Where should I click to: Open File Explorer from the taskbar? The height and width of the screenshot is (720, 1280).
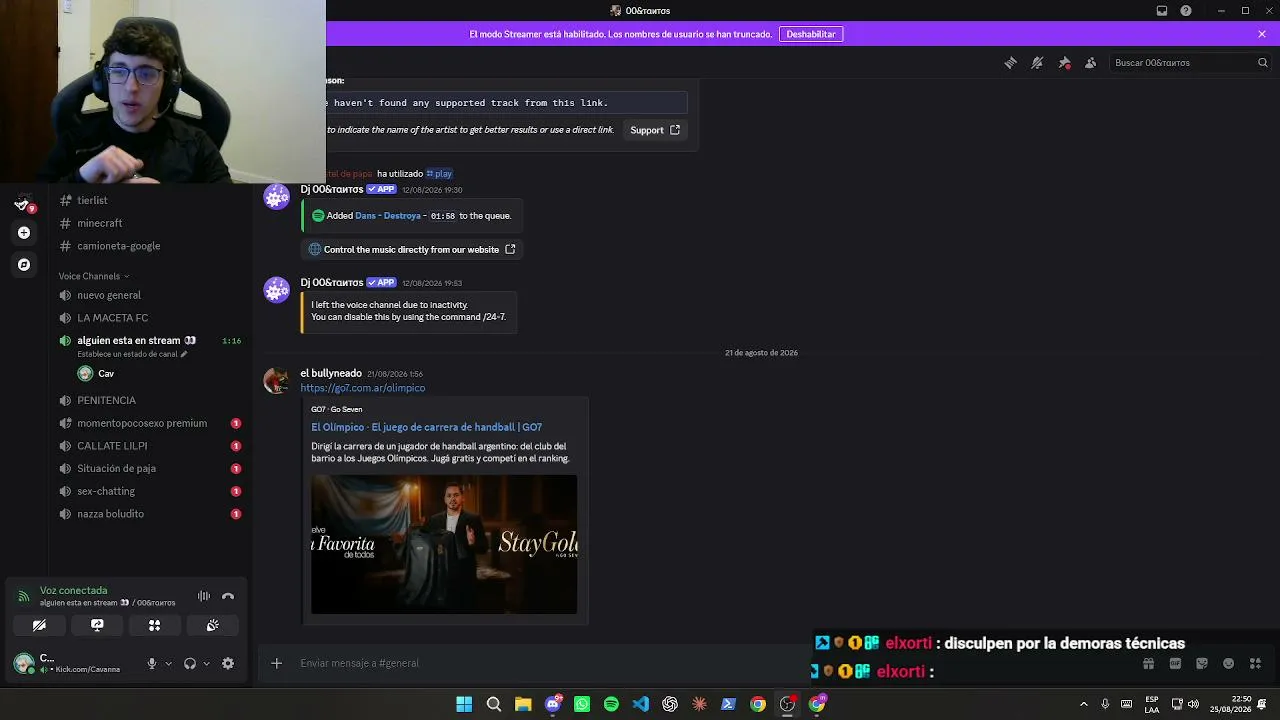click(x=523, y=704)
